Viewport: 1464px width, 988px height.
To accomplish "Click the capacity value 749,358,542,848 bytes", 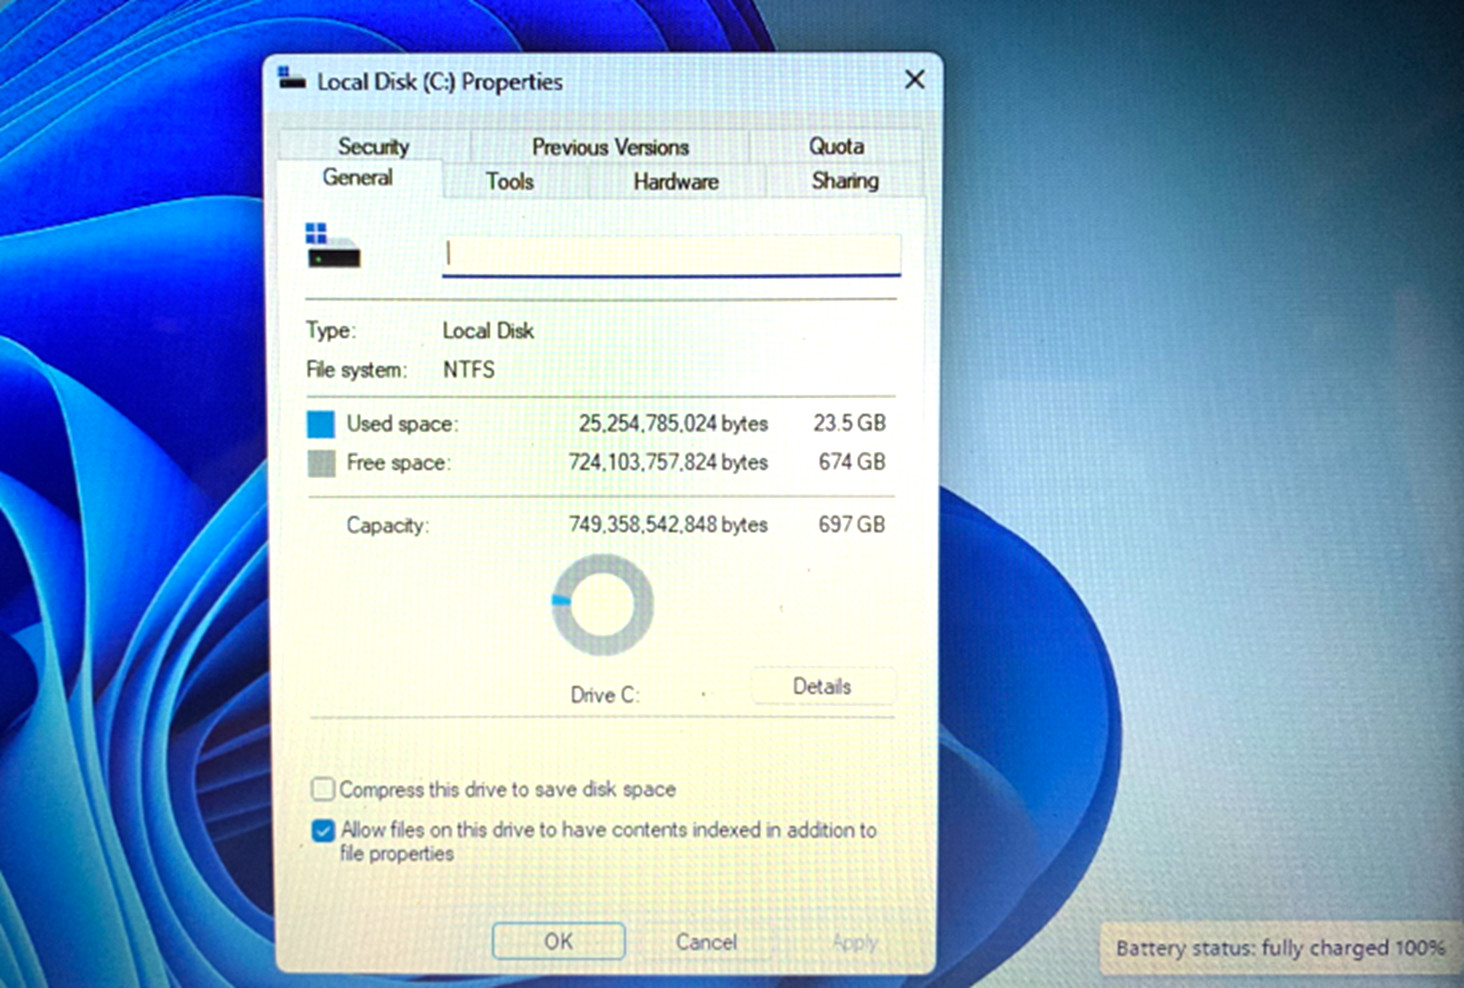I will [x=668, y=525].
